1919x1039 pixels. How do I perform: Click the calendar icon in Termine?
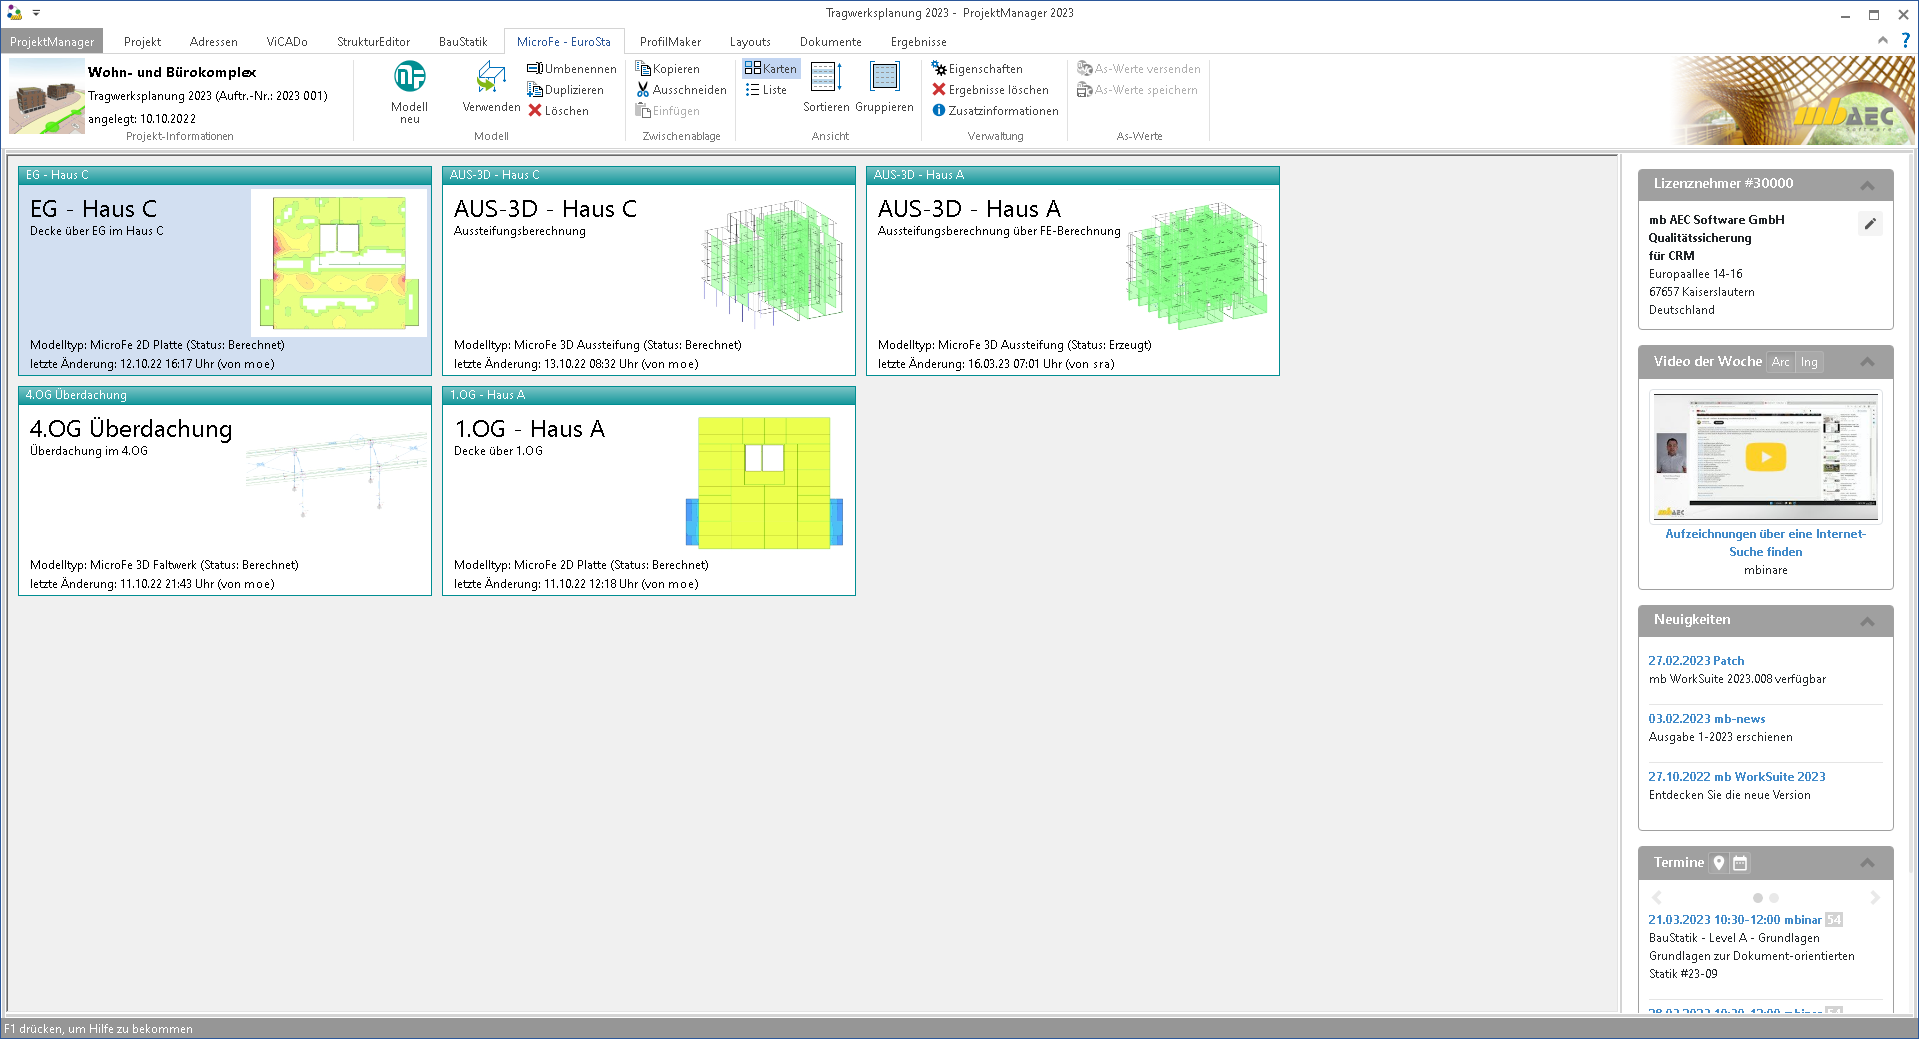click(1740, 863)
